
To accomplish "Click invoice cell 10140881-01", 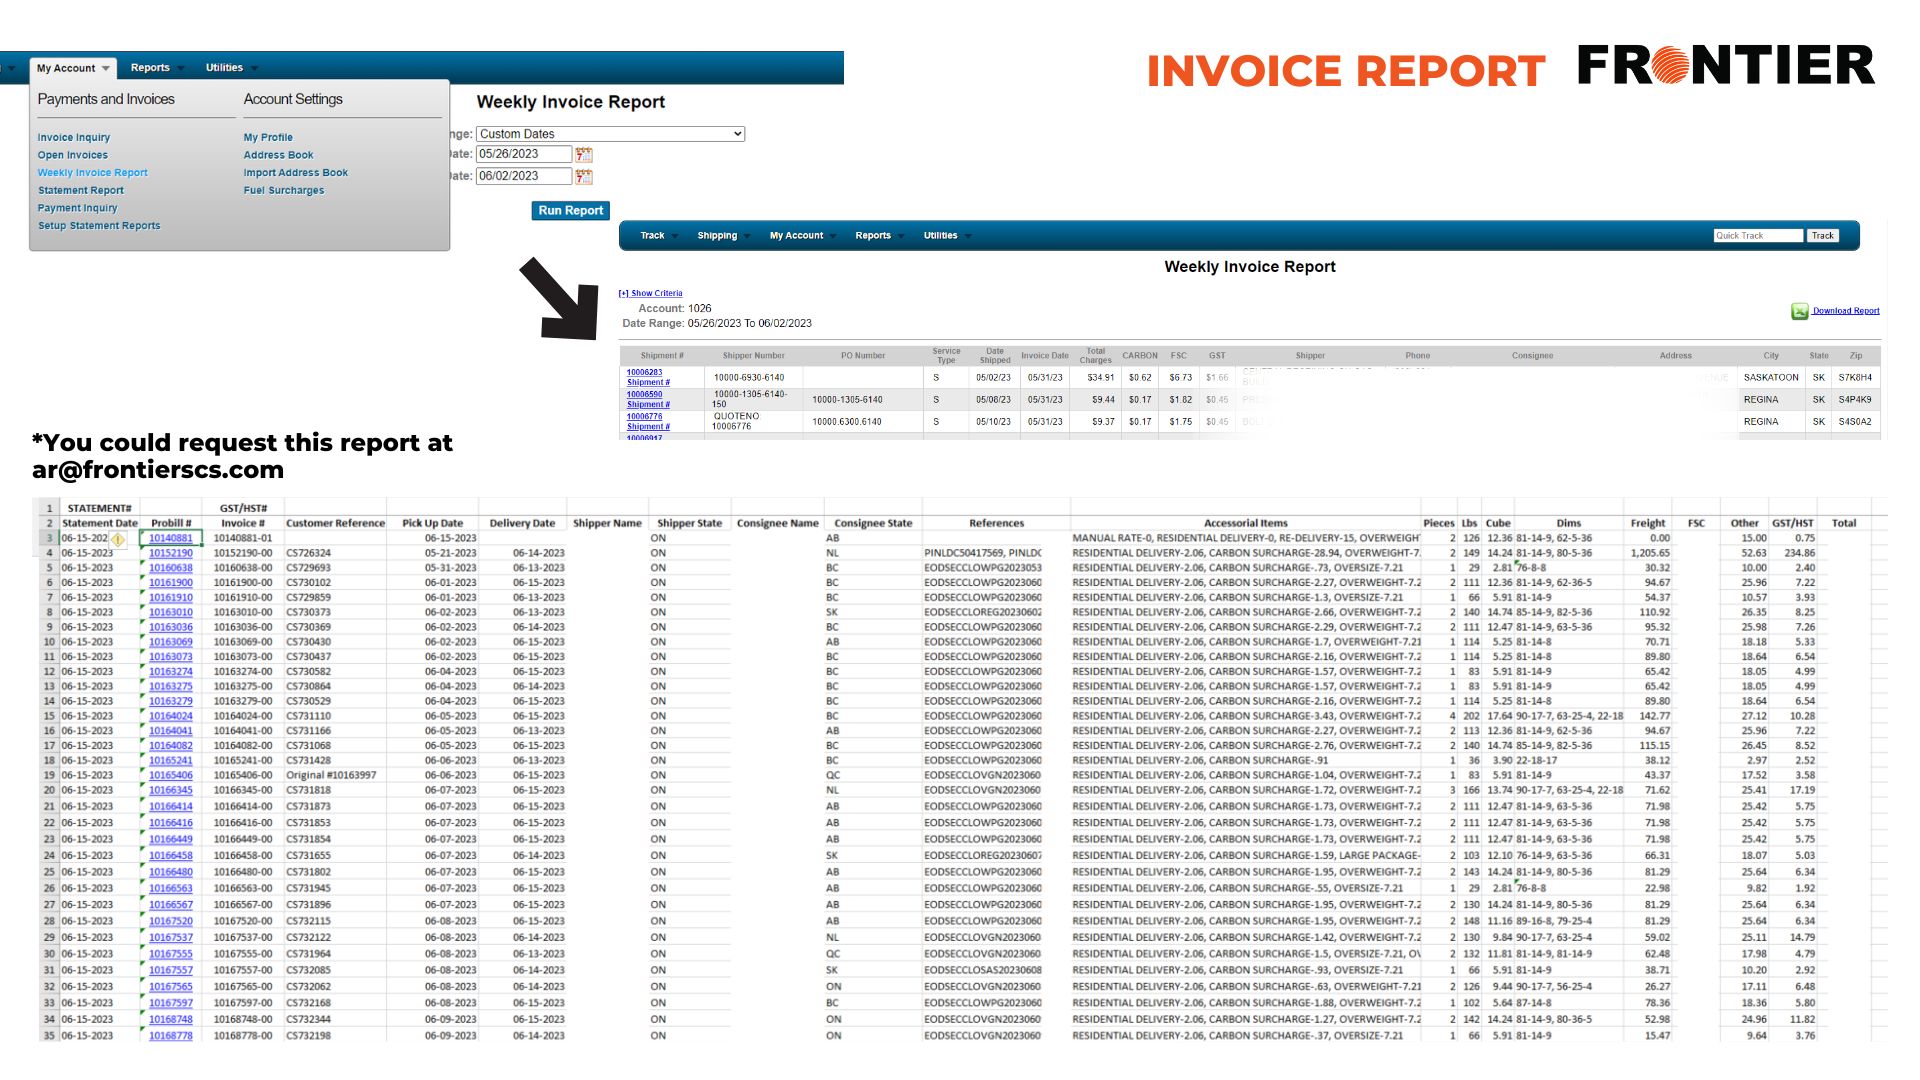I will 243,539.
